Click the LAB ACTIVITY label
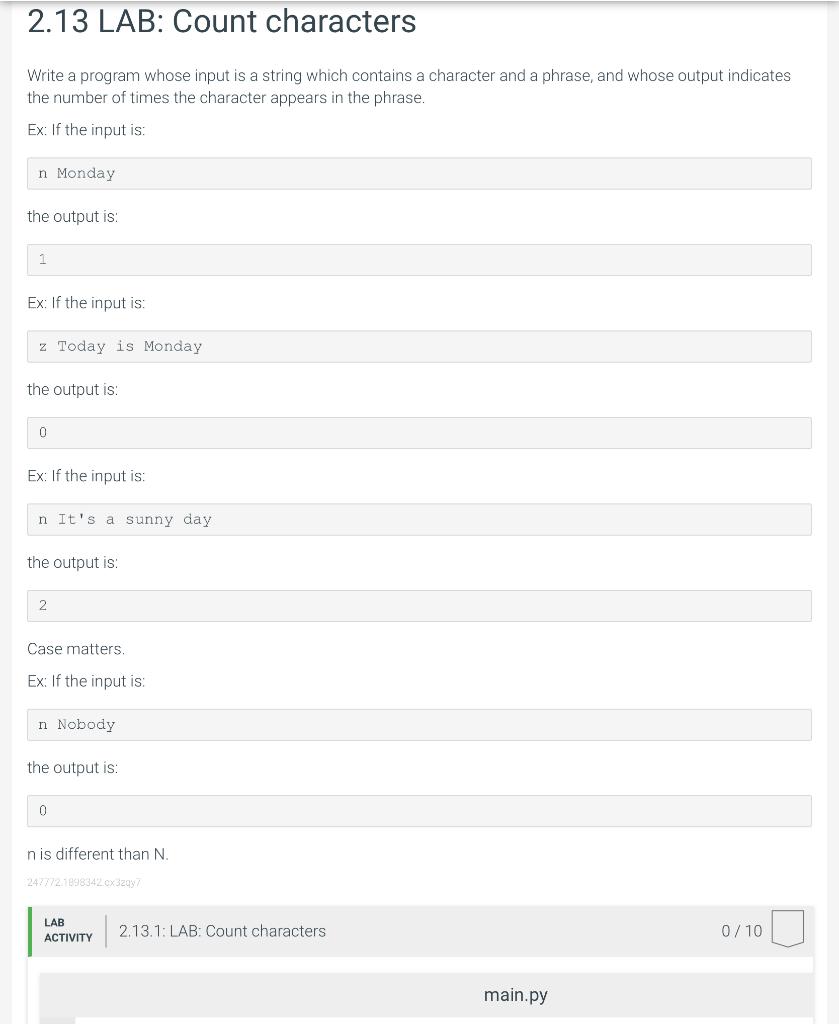 [x=68, y=930]
